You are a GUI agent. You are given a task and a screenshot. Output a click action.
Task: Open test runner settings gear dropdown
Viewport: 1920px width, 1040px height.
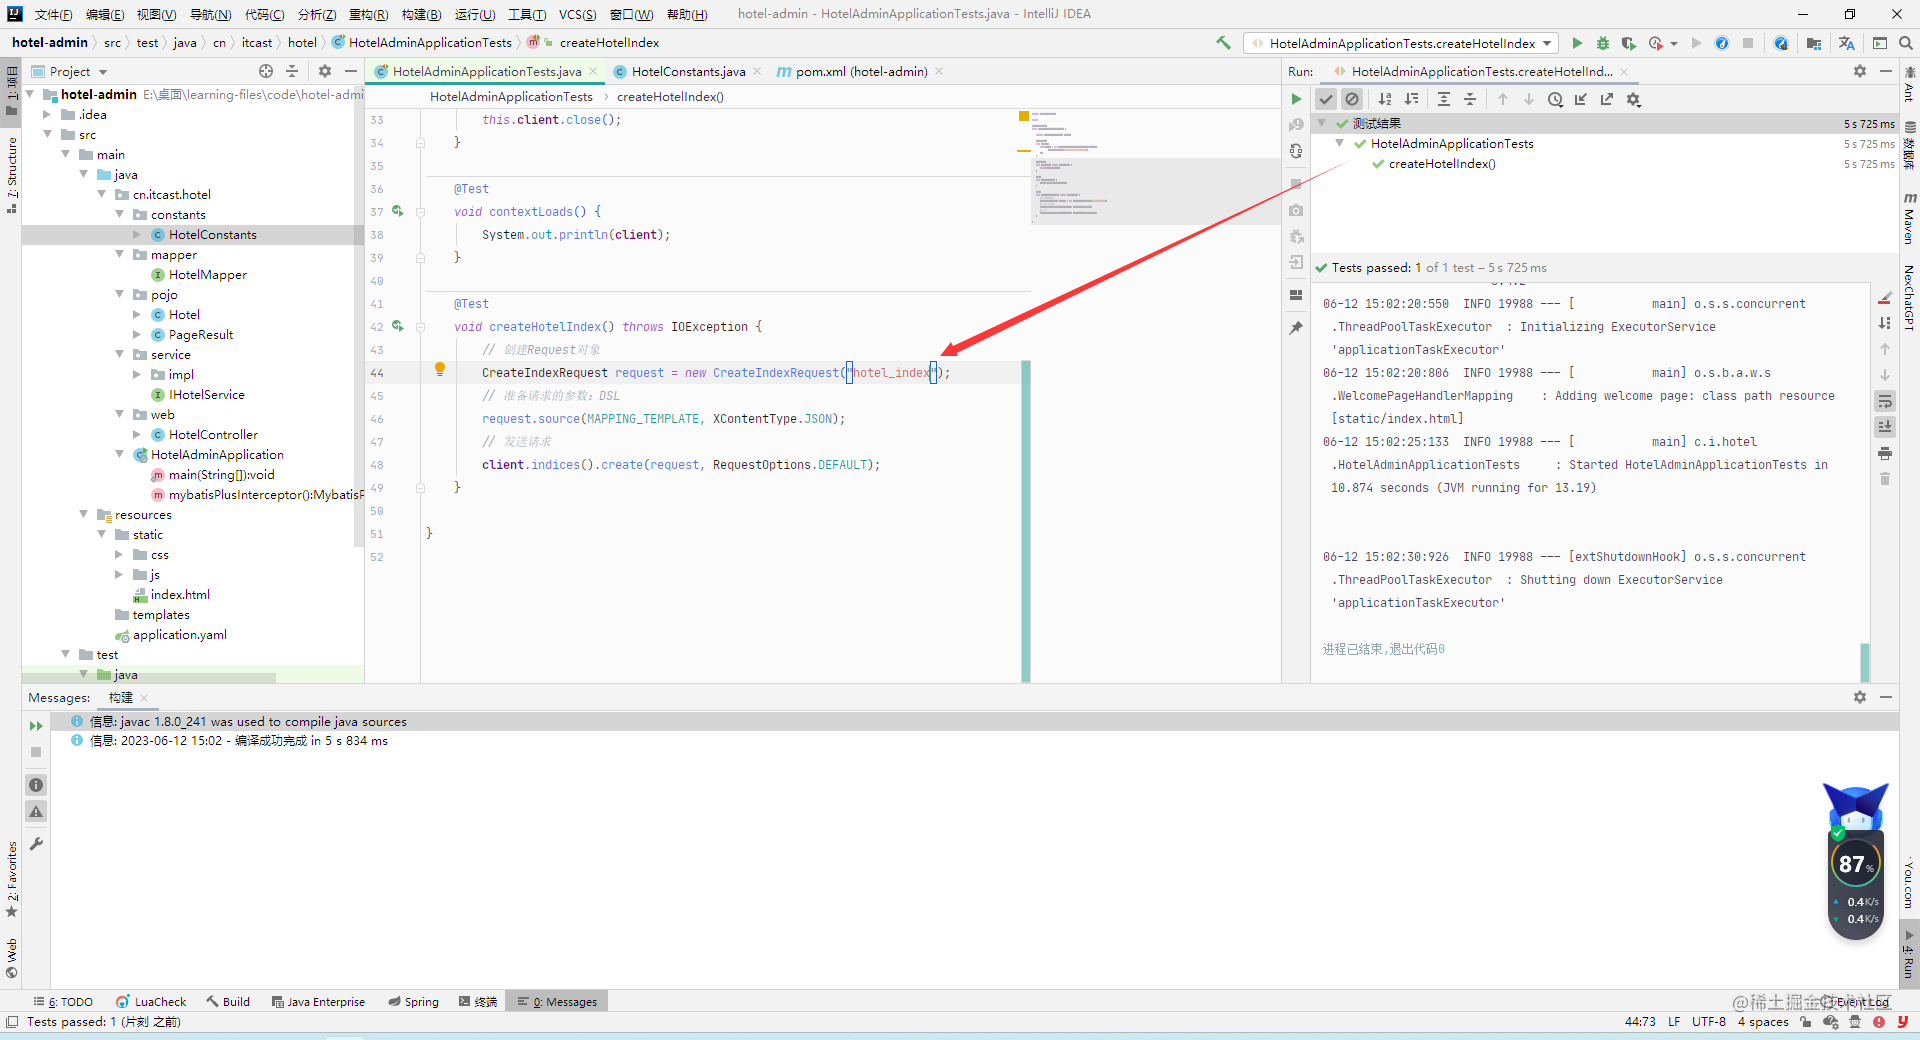(x=1634, y=99)
